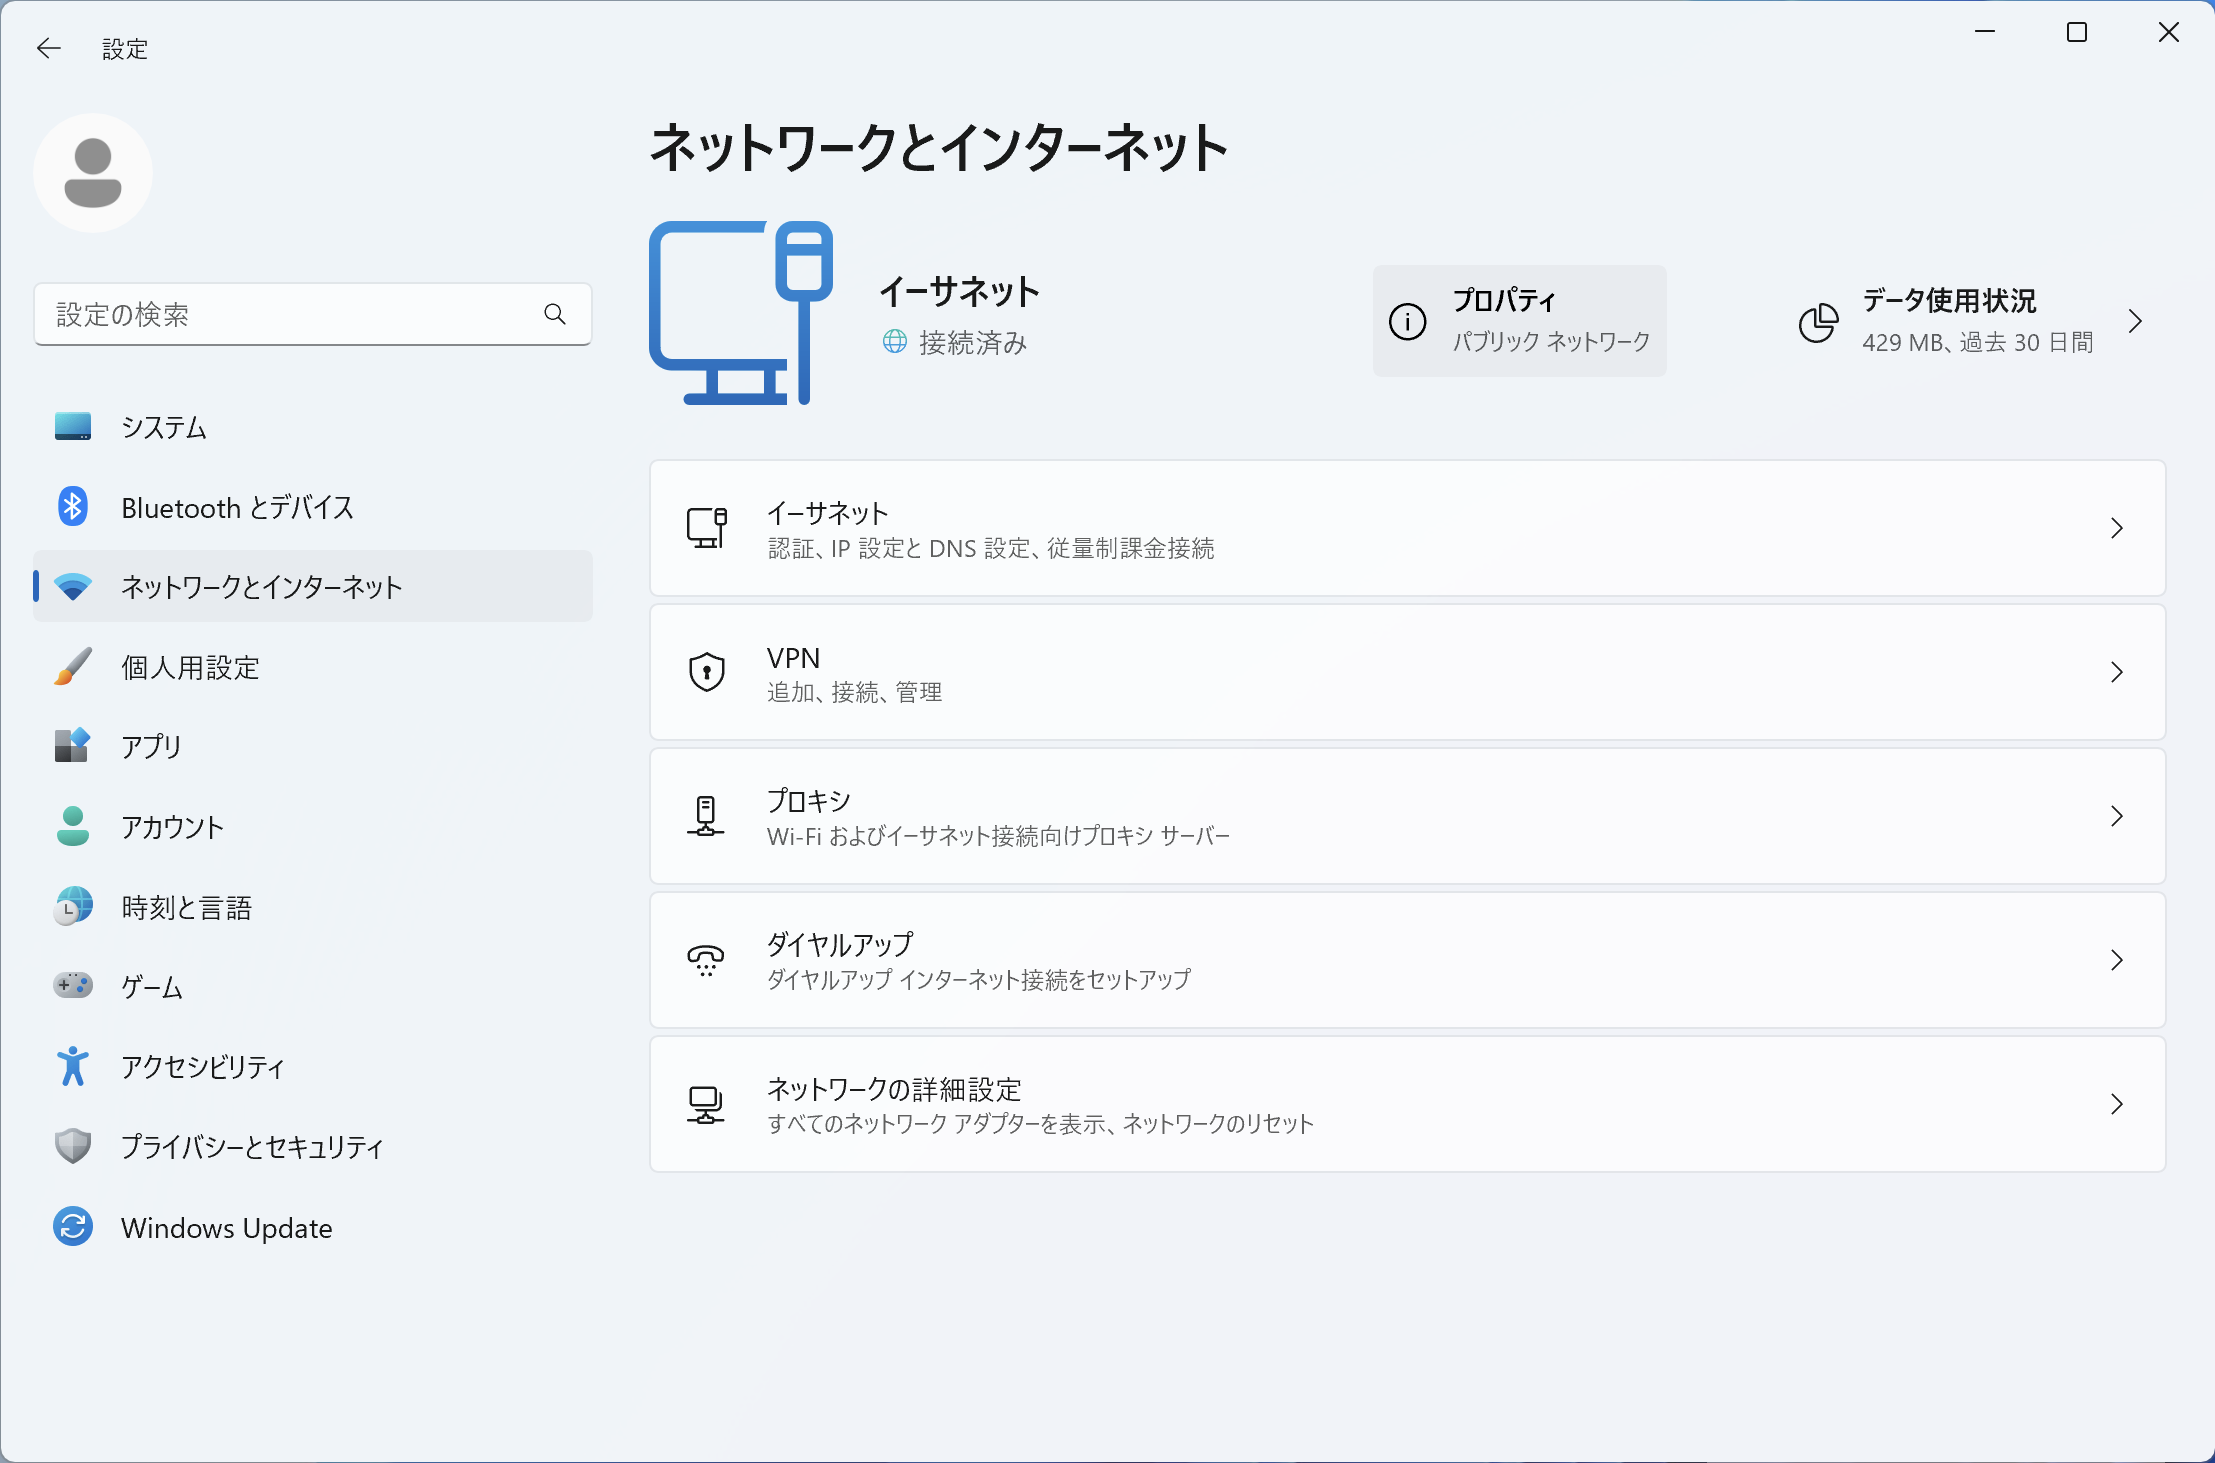Select the システム icon in the sidebar
The image size is (2215, 1463).
(x=71, y=426)
